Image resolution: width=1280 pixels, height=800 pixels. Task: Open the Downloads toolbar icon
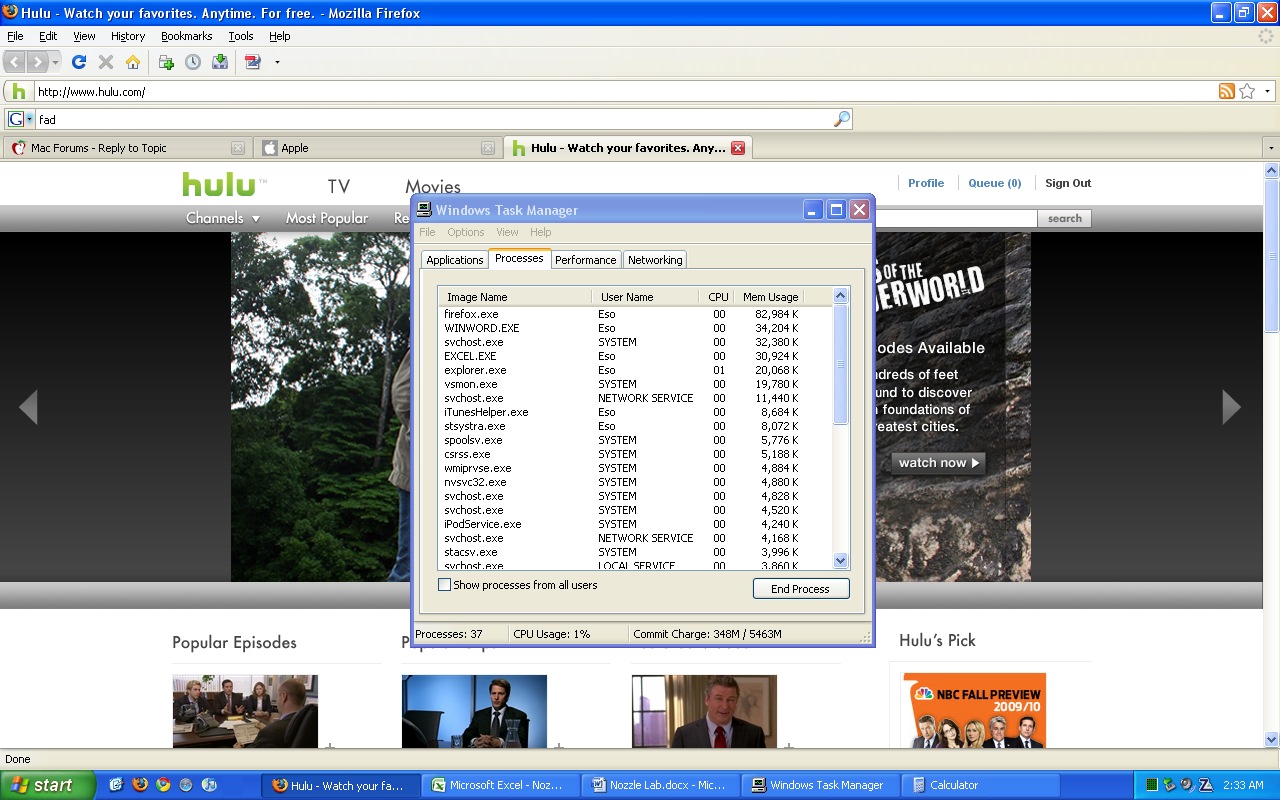coord(220,62)
